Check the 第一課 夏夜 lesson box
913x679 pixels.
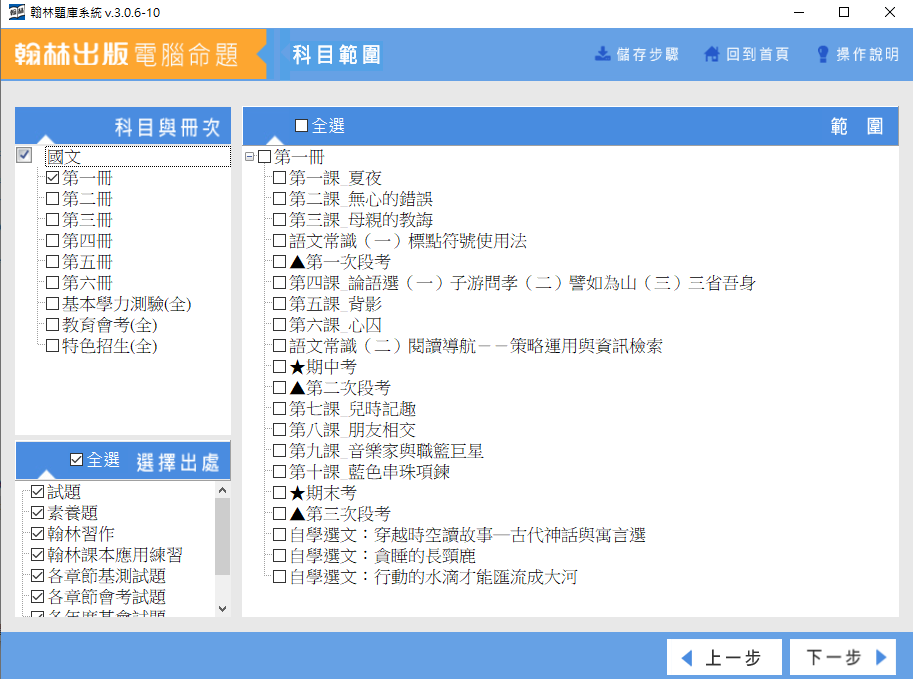click(280, 178)
